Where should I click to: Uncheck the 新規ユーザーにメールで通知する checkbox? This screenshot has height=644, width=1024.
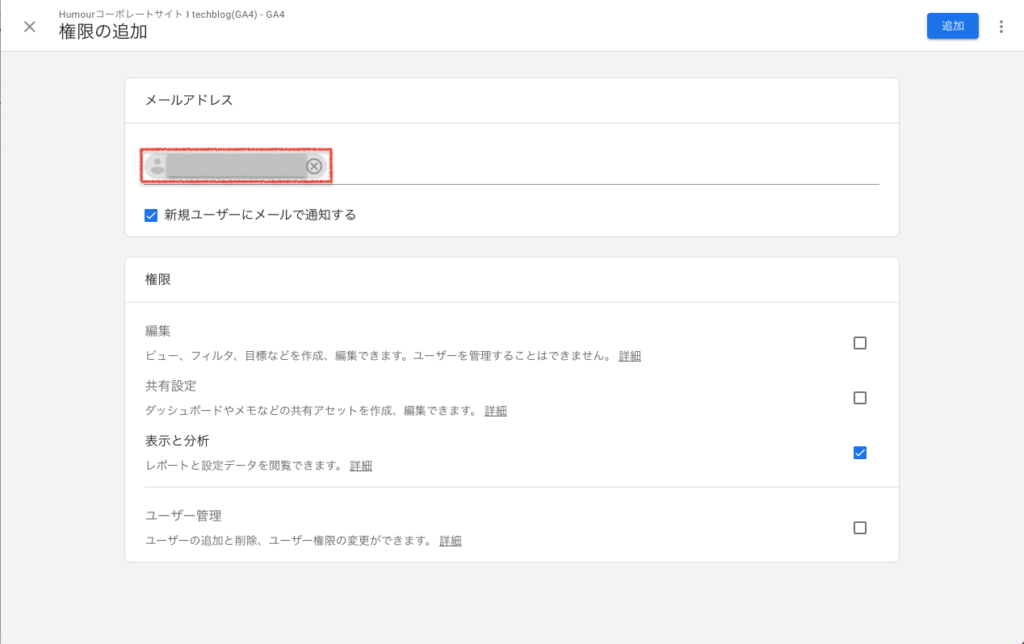(x=151, y=215)
